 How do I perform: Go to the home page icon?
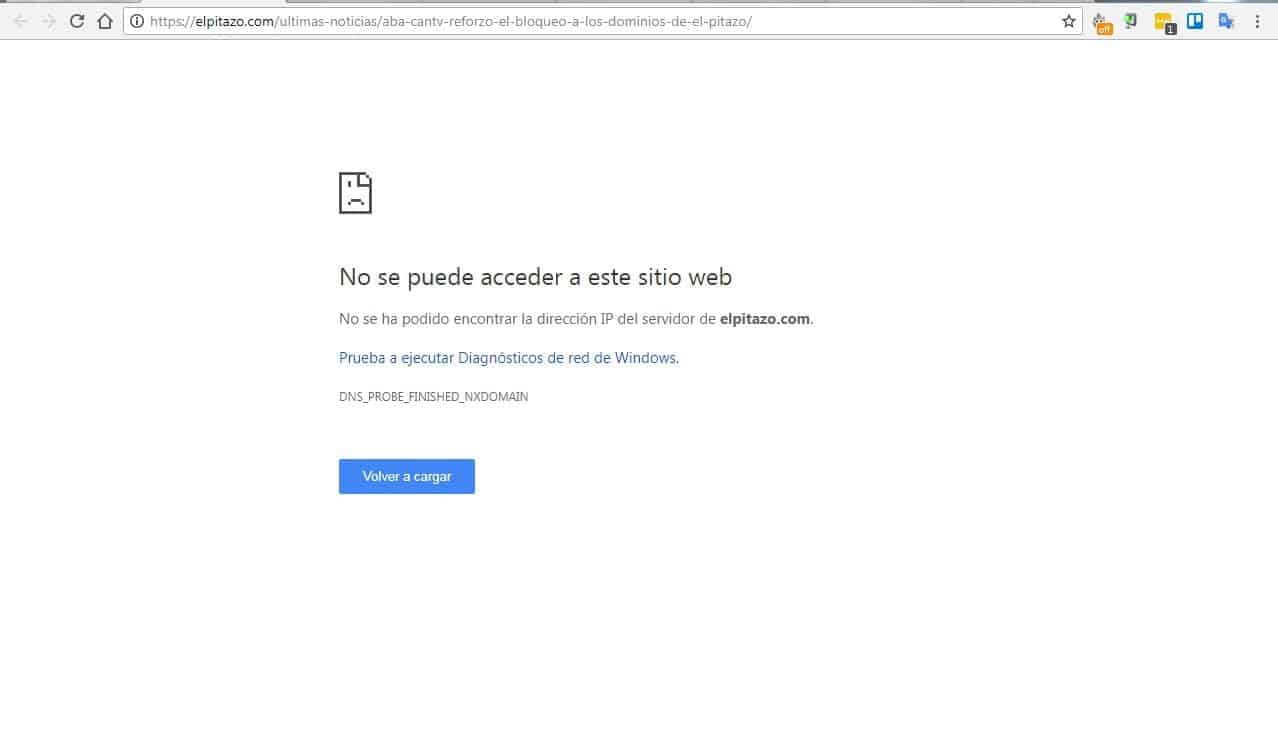[105, 21]
